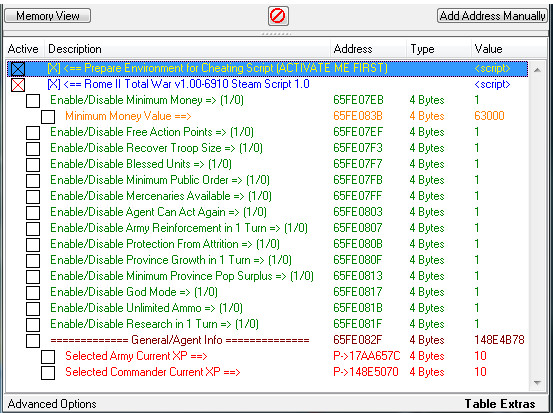Enable the Minimum Money checkbox
Image resolution: width=553 pixels, height=413 pixels.
pyautogui.click(x=33, y=101)
